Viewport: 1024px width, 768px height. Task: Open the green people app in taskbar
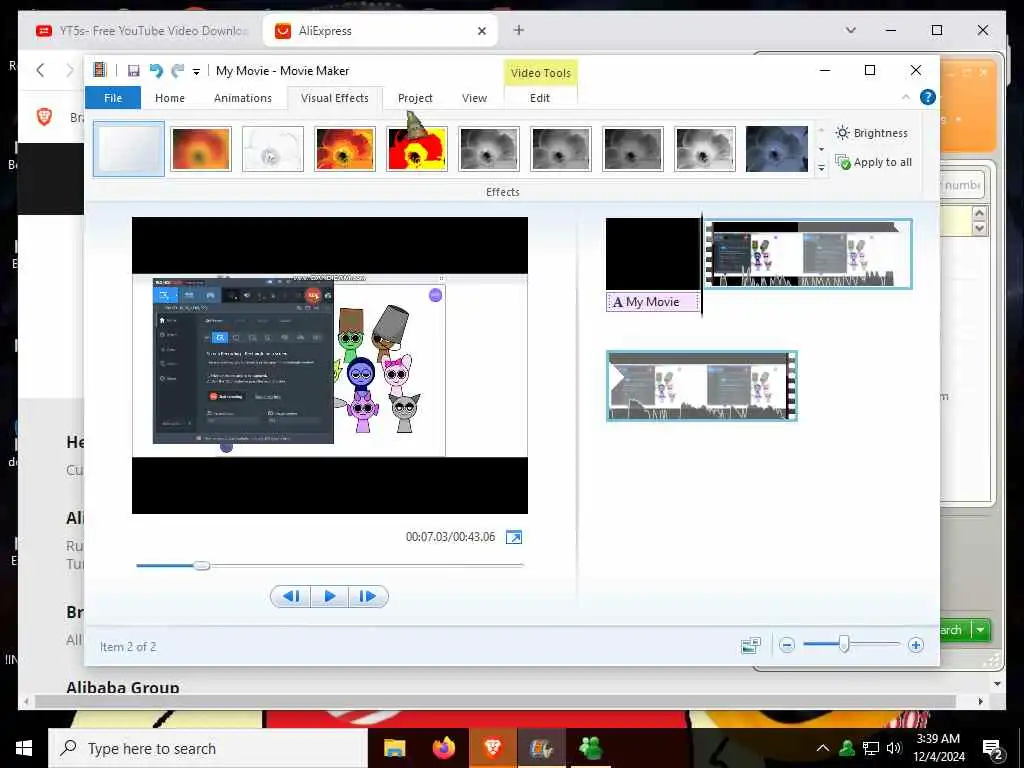[x=590, y=748]
